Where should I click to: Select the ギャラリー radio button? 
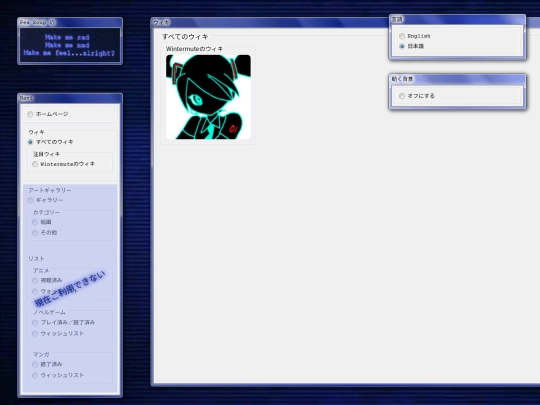click(x=30, y=200)
